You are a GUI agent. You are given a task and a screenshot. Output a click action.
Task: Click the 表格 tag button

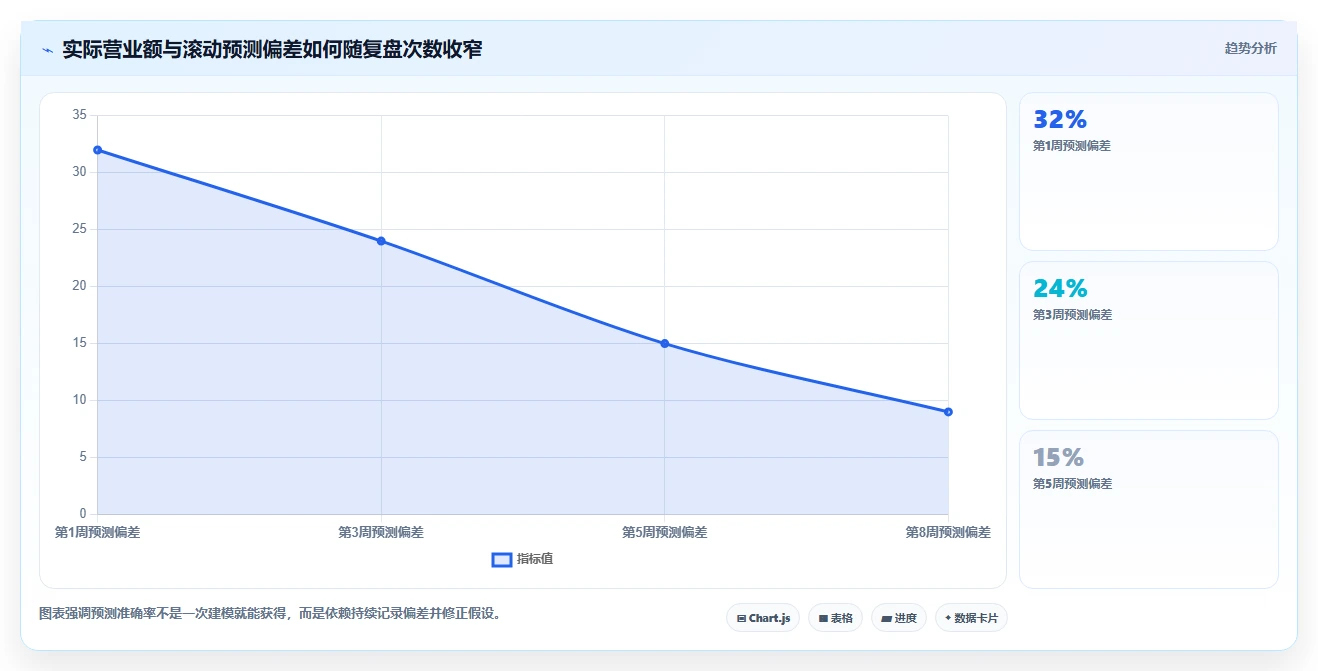pos(835,618)
